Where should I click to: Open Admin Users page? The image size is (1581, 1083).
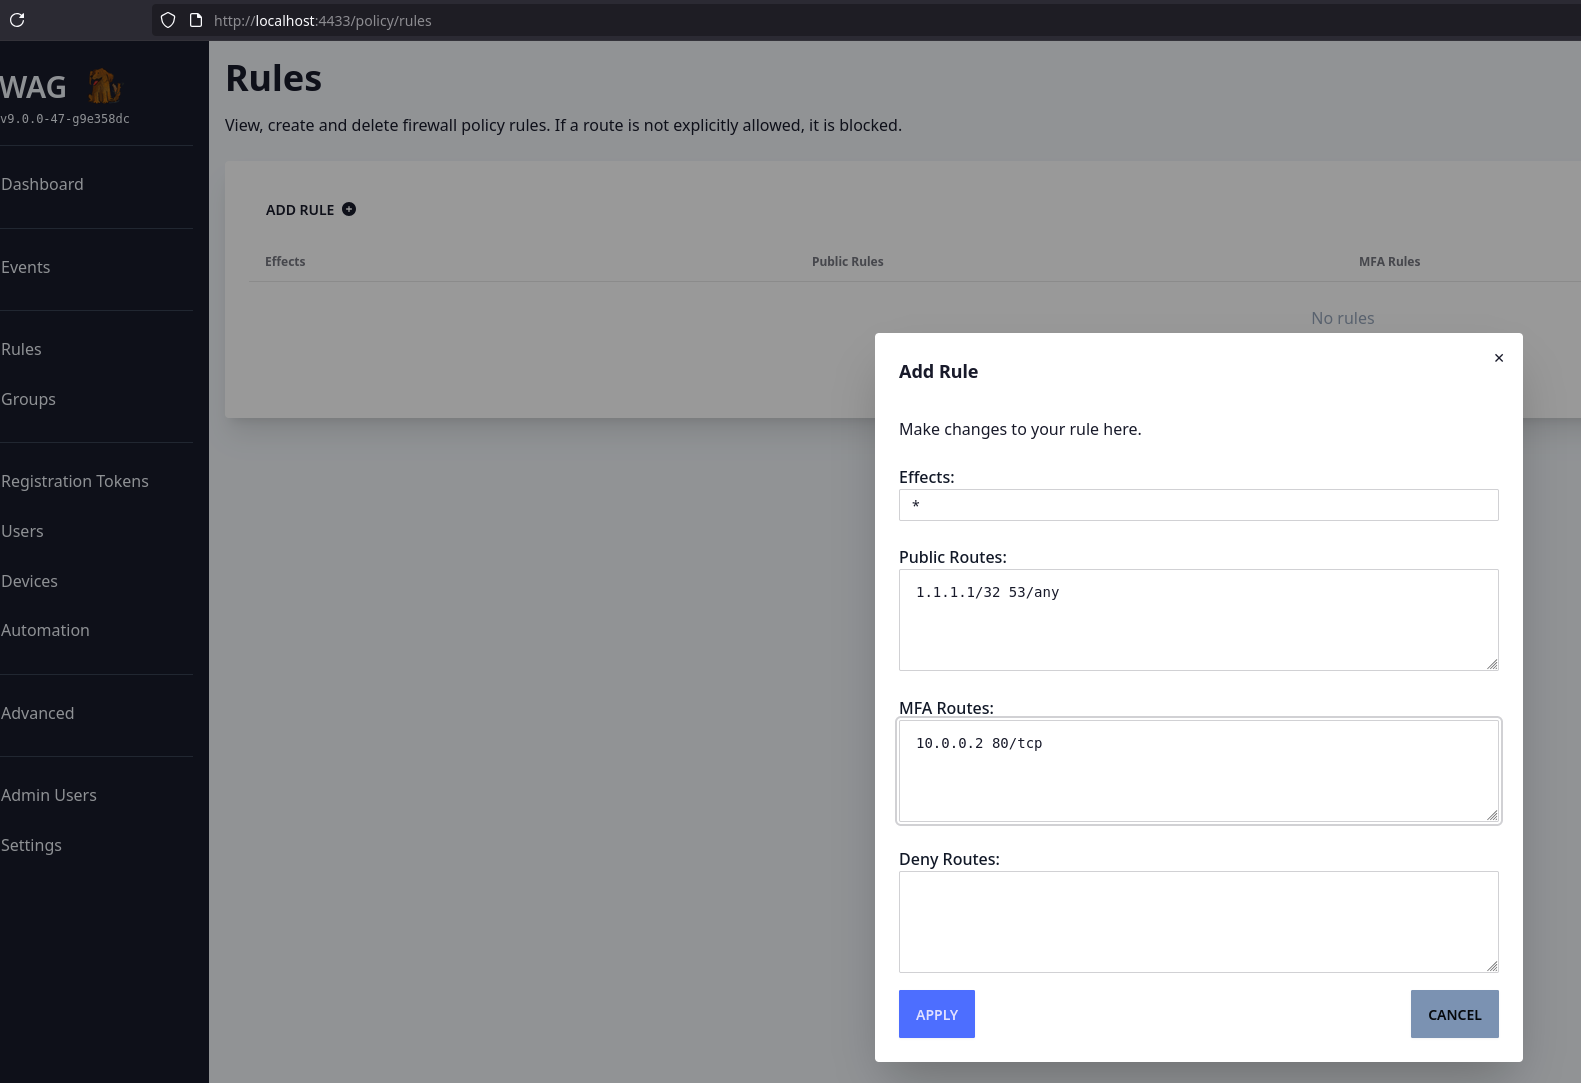click(x=49, y=795)
